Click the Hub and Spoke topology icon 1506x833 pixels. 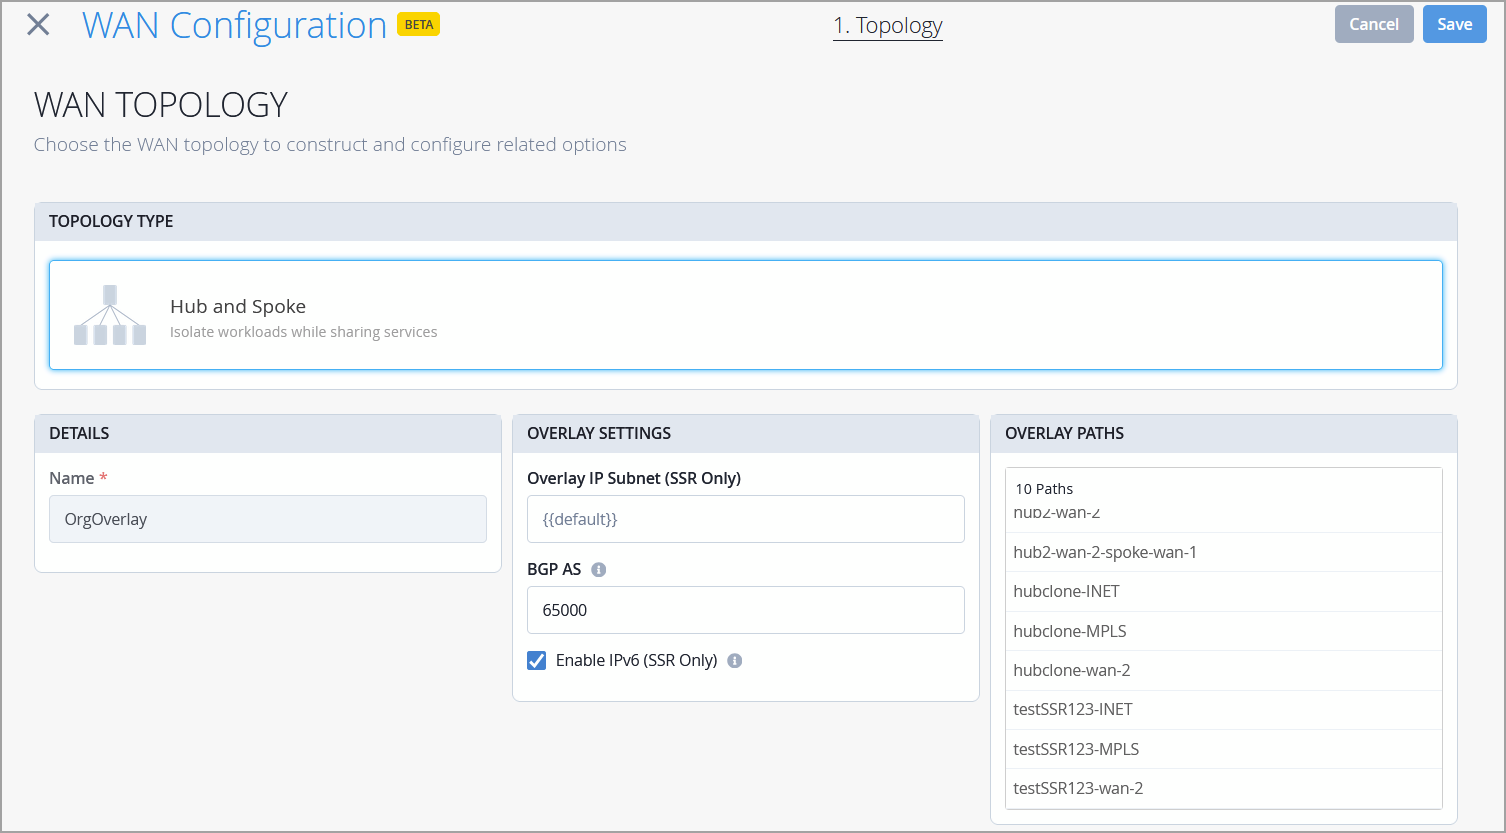pyautogui.click(x=110, y=315)
